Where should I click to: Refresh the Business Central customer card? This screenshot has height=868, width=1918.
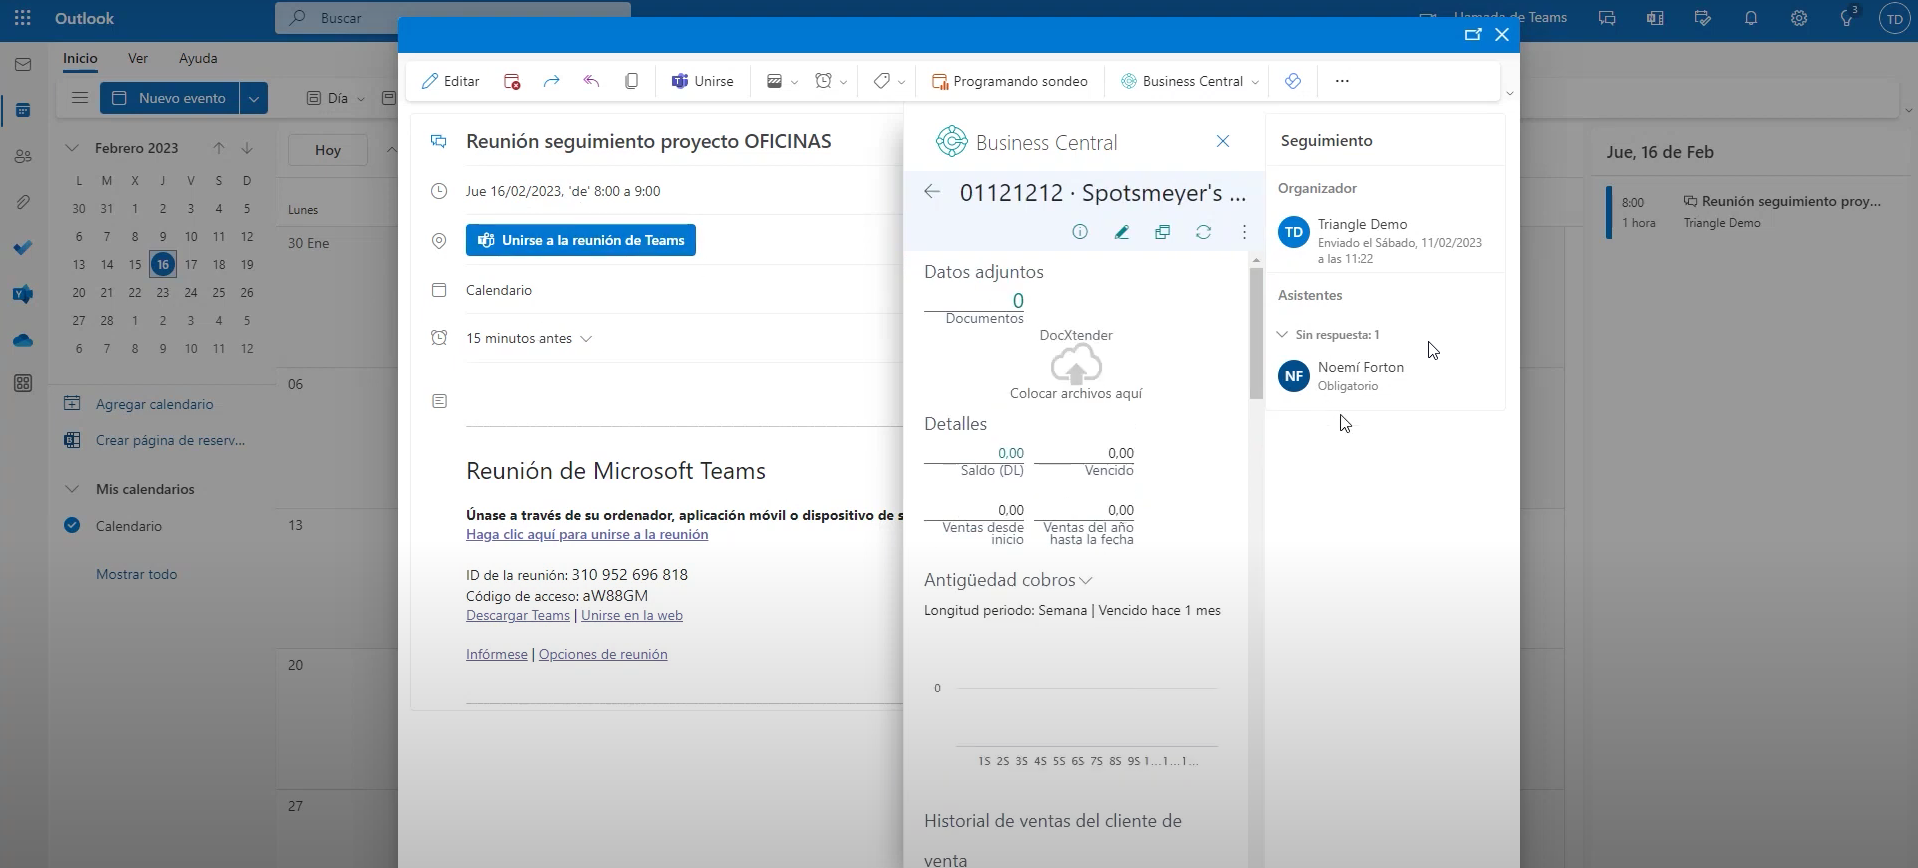(x=1203, y=232)
